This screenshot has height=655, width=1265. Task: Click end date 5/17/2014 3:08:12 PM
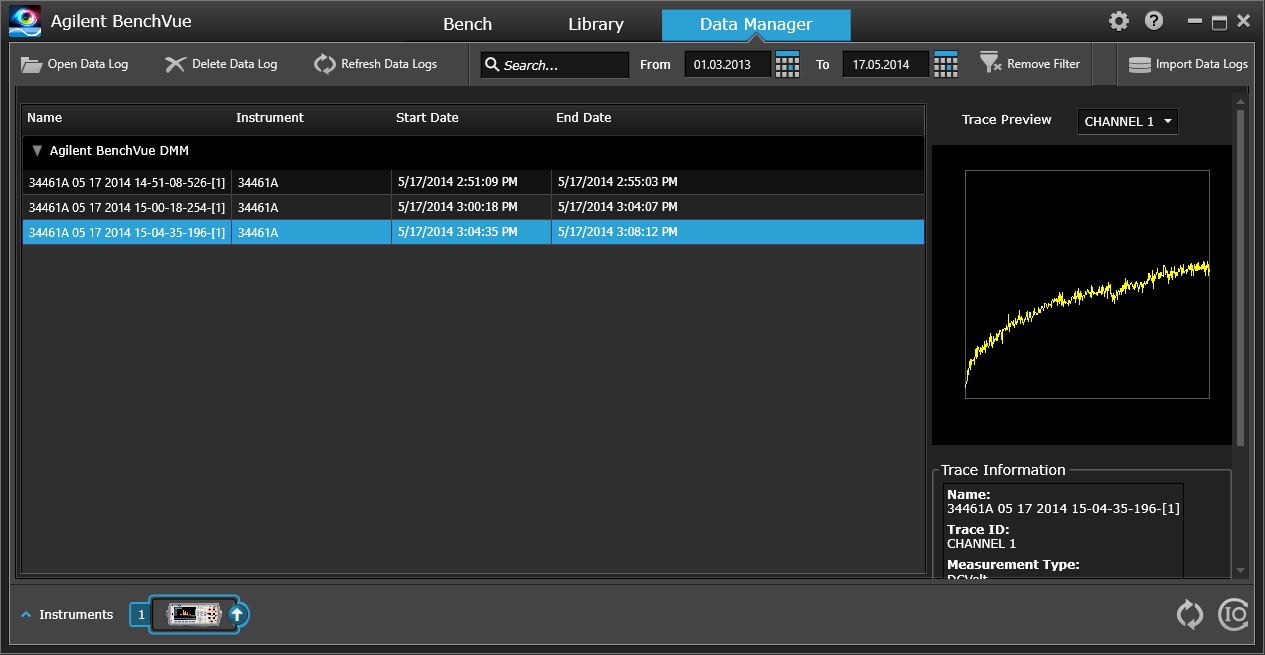(x=617, y=232)
